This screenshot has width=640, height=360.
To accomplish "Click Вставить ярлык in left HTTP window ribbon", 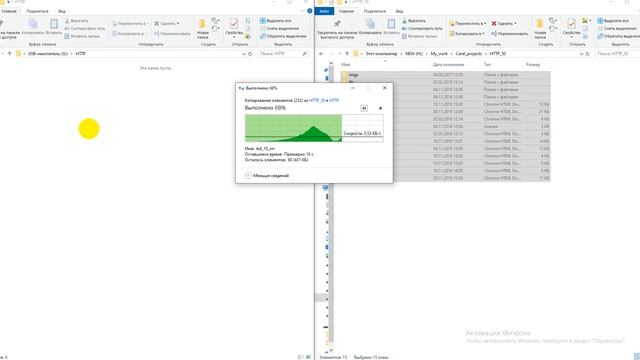I will (x=81, y=36).
